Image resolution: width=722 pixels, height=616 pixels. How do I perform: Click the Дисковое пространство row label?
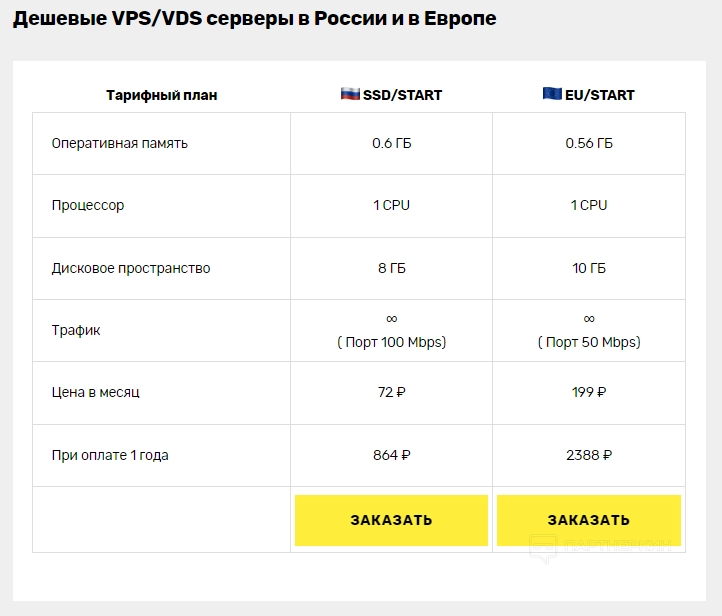pyautogui.click(x=131, y=268)
